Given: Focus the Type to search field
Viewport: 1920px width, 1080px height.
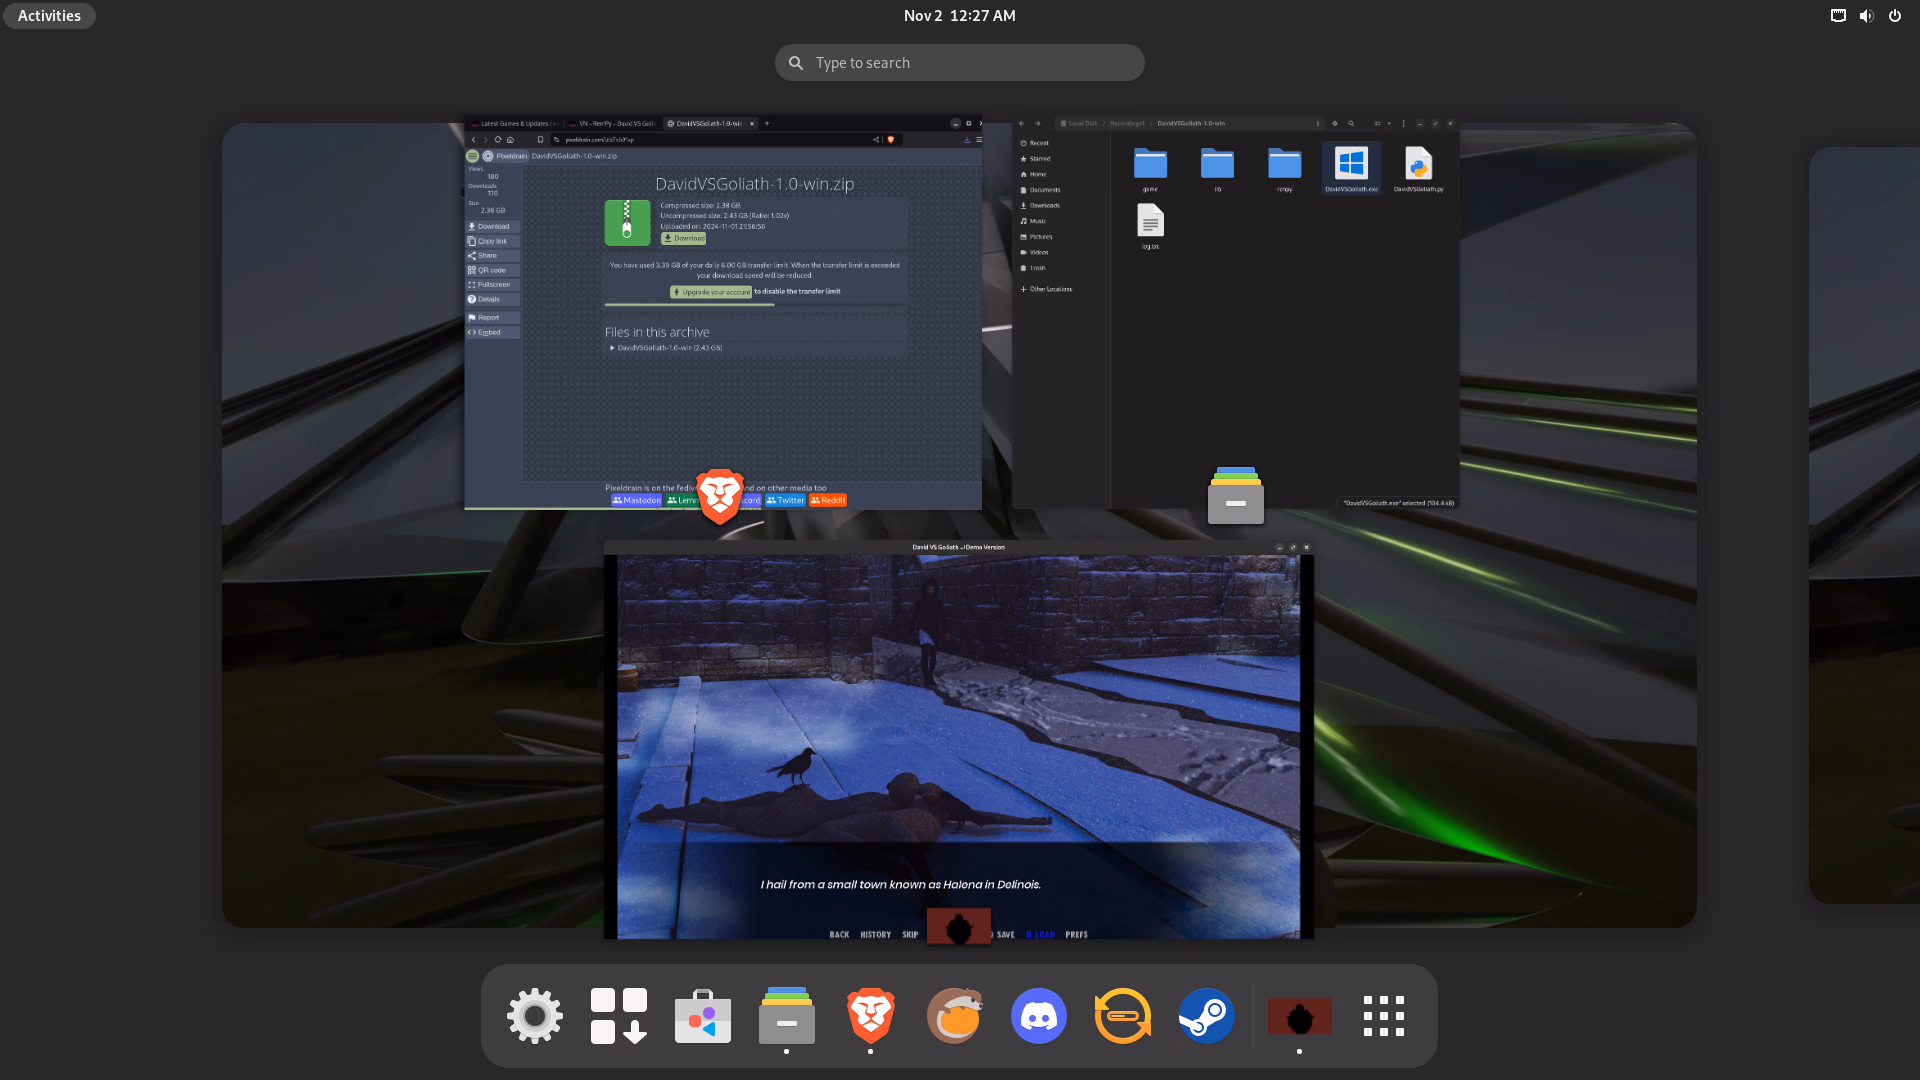Looking at the screenshot, I should pos(960,62).
